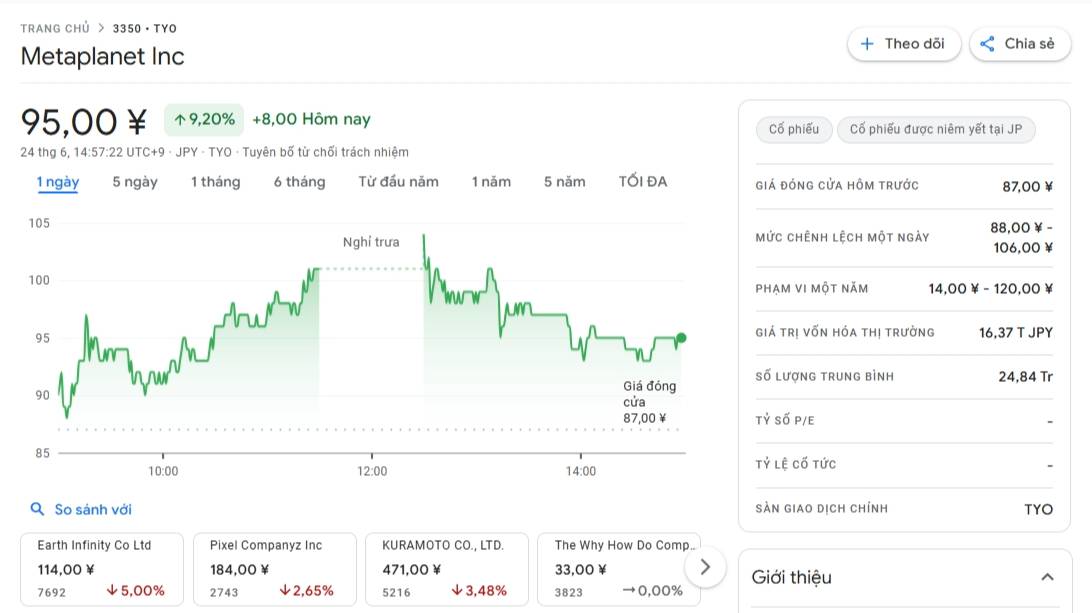Click the SÀN GIAO DỊCH CHÍNH label
The width and height of the screenshot is (1092, 613).
822,509
